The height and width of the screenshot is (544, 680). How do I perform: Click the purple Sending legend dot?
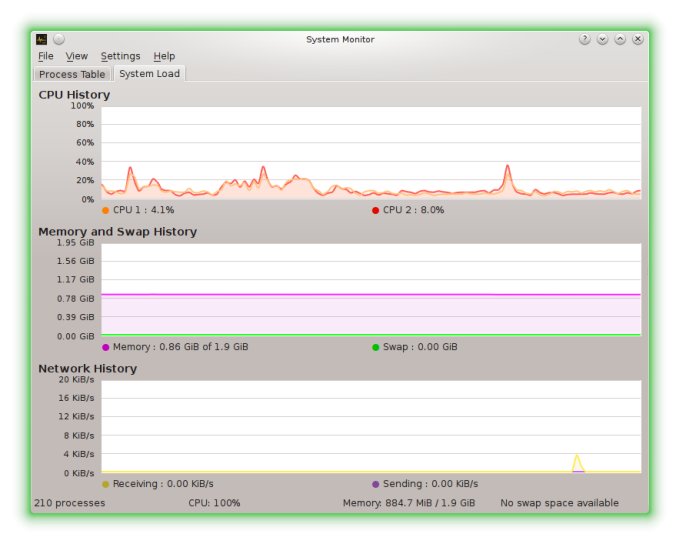point(376,485)
